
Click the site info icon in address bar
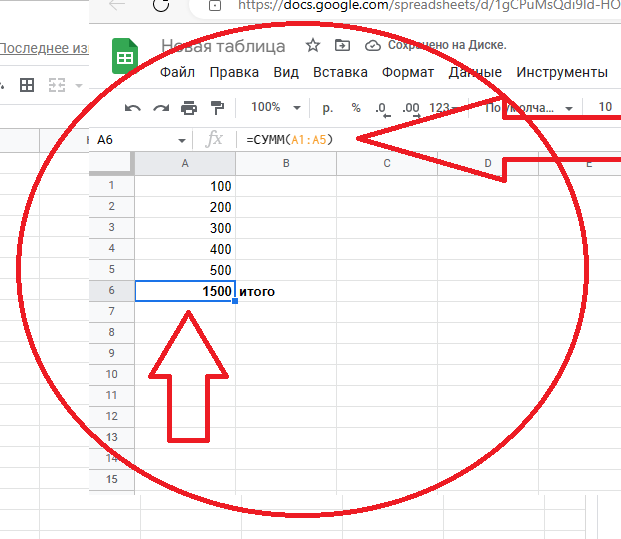215,6
